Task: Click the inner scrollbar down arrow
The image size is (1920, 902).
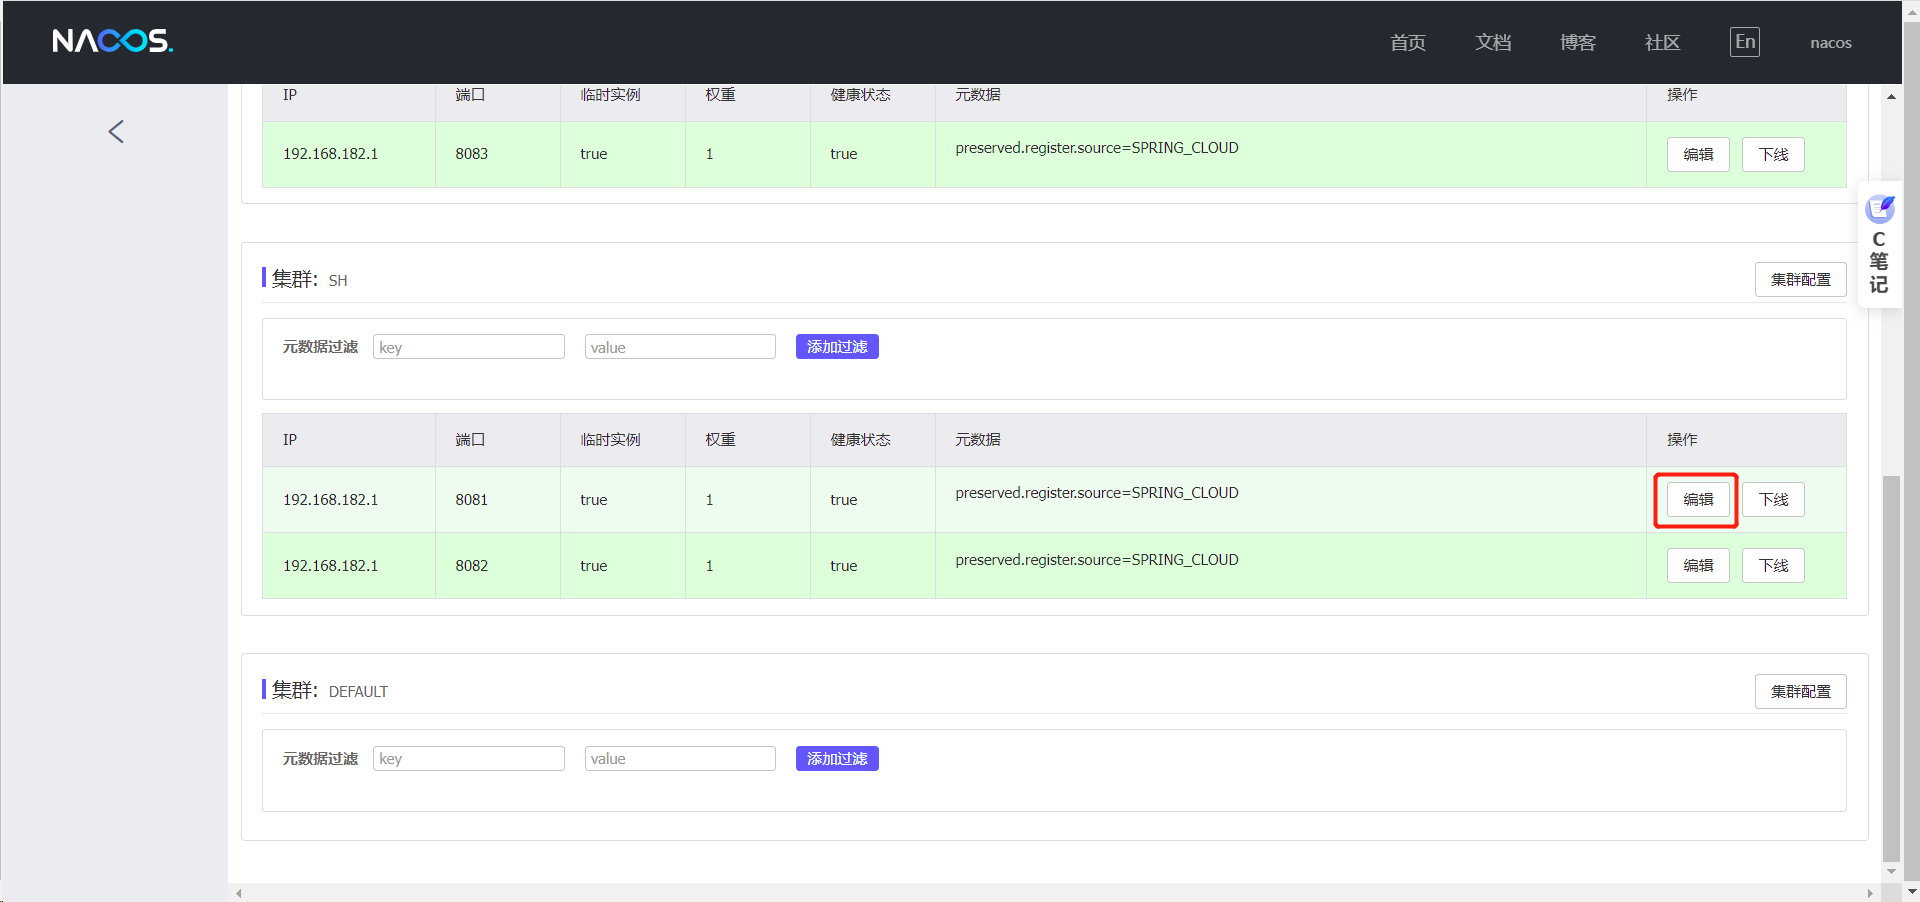Action: tap(1891, 872)
